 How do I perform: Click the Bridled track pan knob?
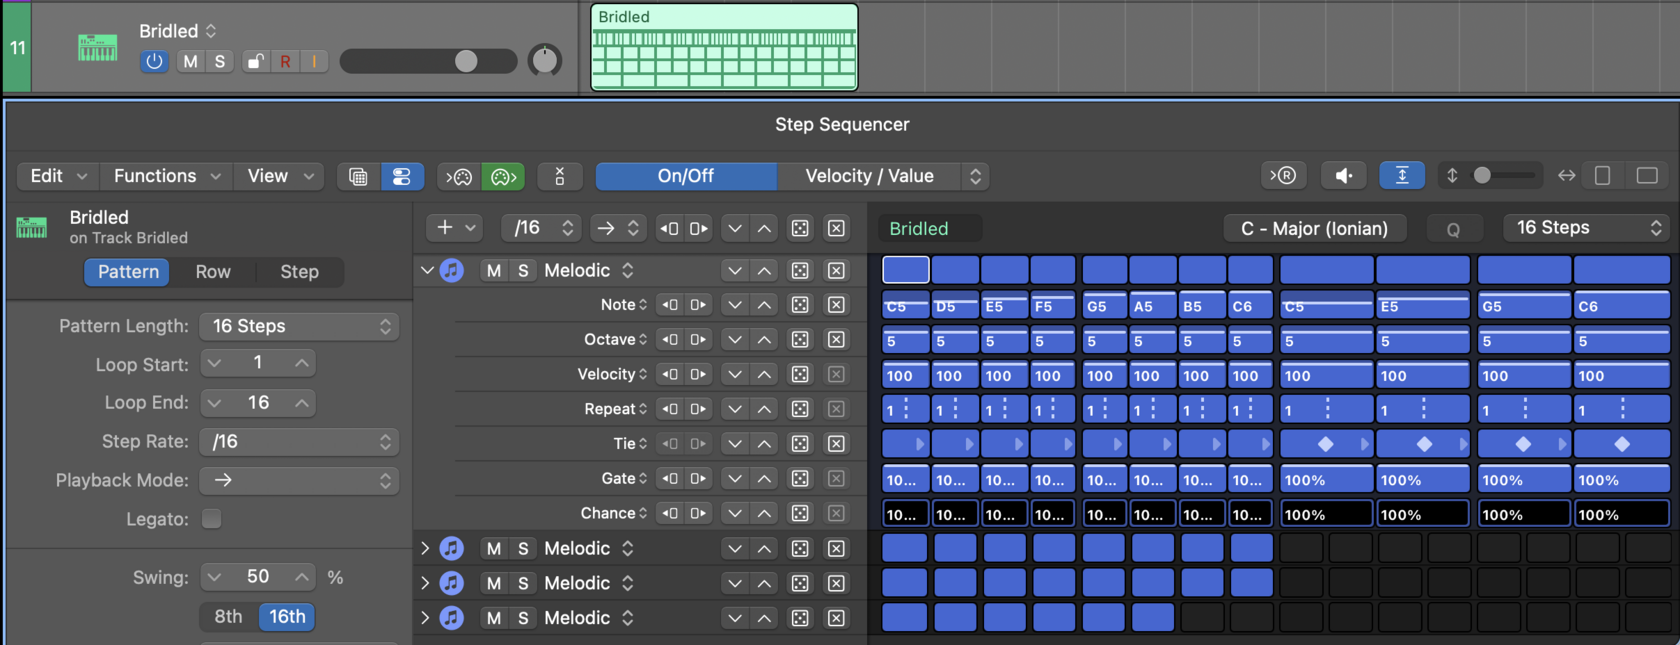544,61
